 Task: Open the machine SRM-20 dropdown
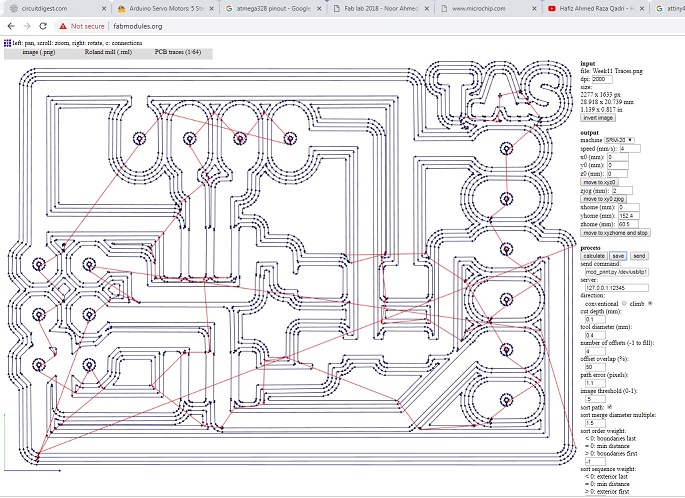(619, 140)
